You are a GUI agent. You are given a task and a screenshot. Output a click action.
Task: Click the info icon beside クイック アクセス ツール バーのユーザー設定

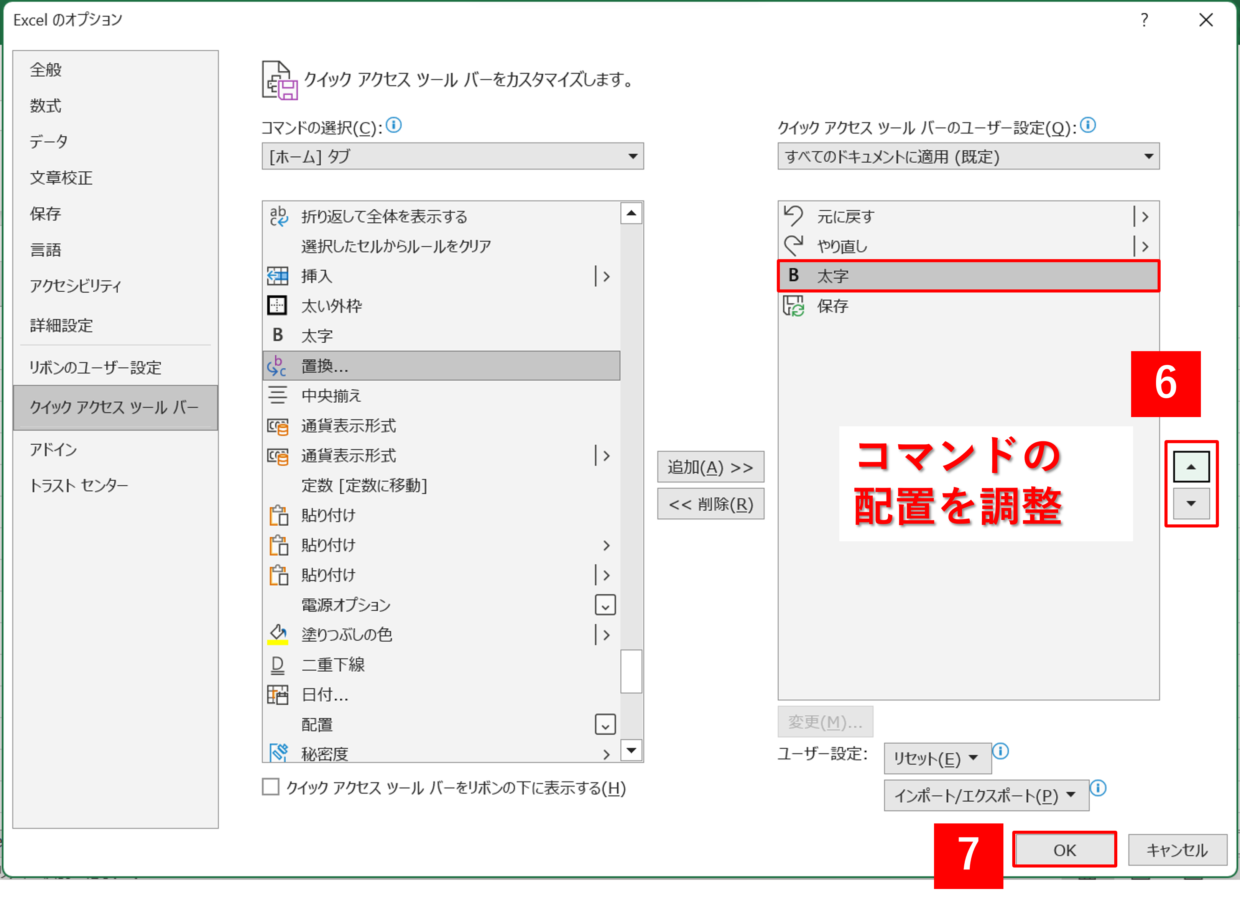(x=1088, y=126)
